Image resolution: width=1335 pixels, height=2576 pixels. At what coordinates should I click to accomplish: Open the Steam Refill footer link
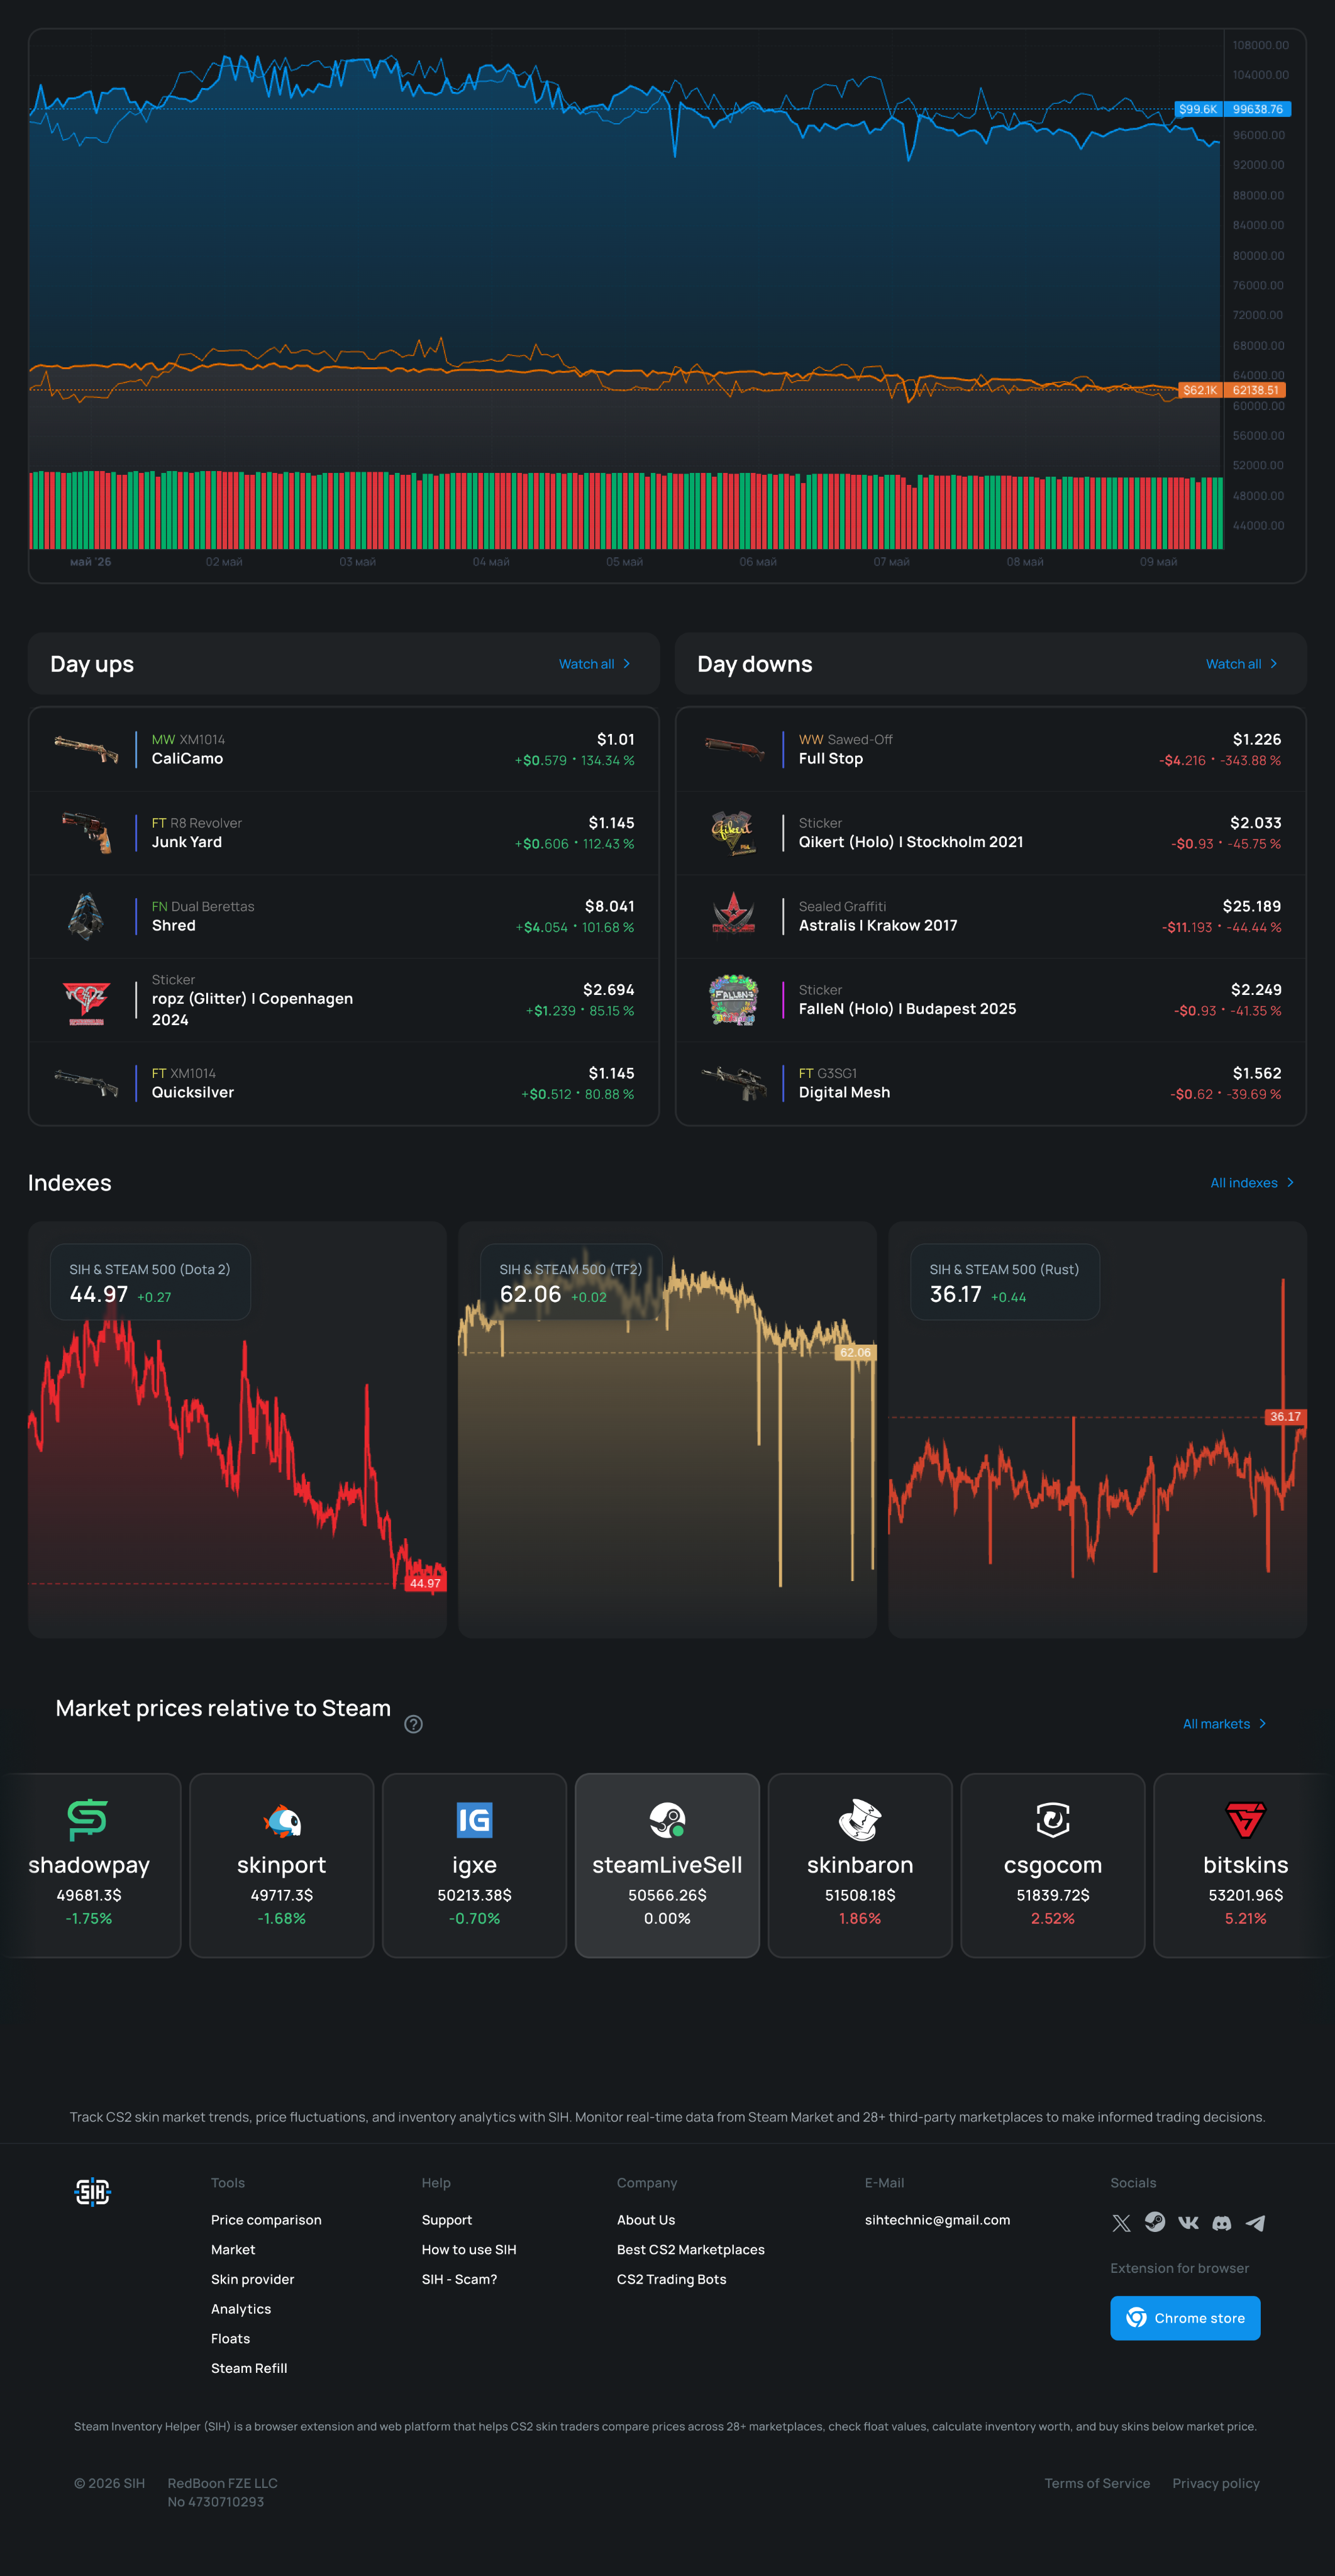[249, 2369]
